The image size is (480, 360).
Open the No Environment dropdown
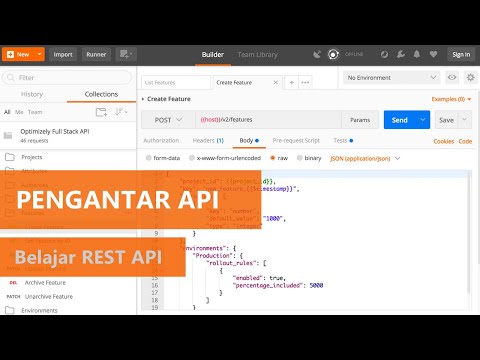point(392,78)
